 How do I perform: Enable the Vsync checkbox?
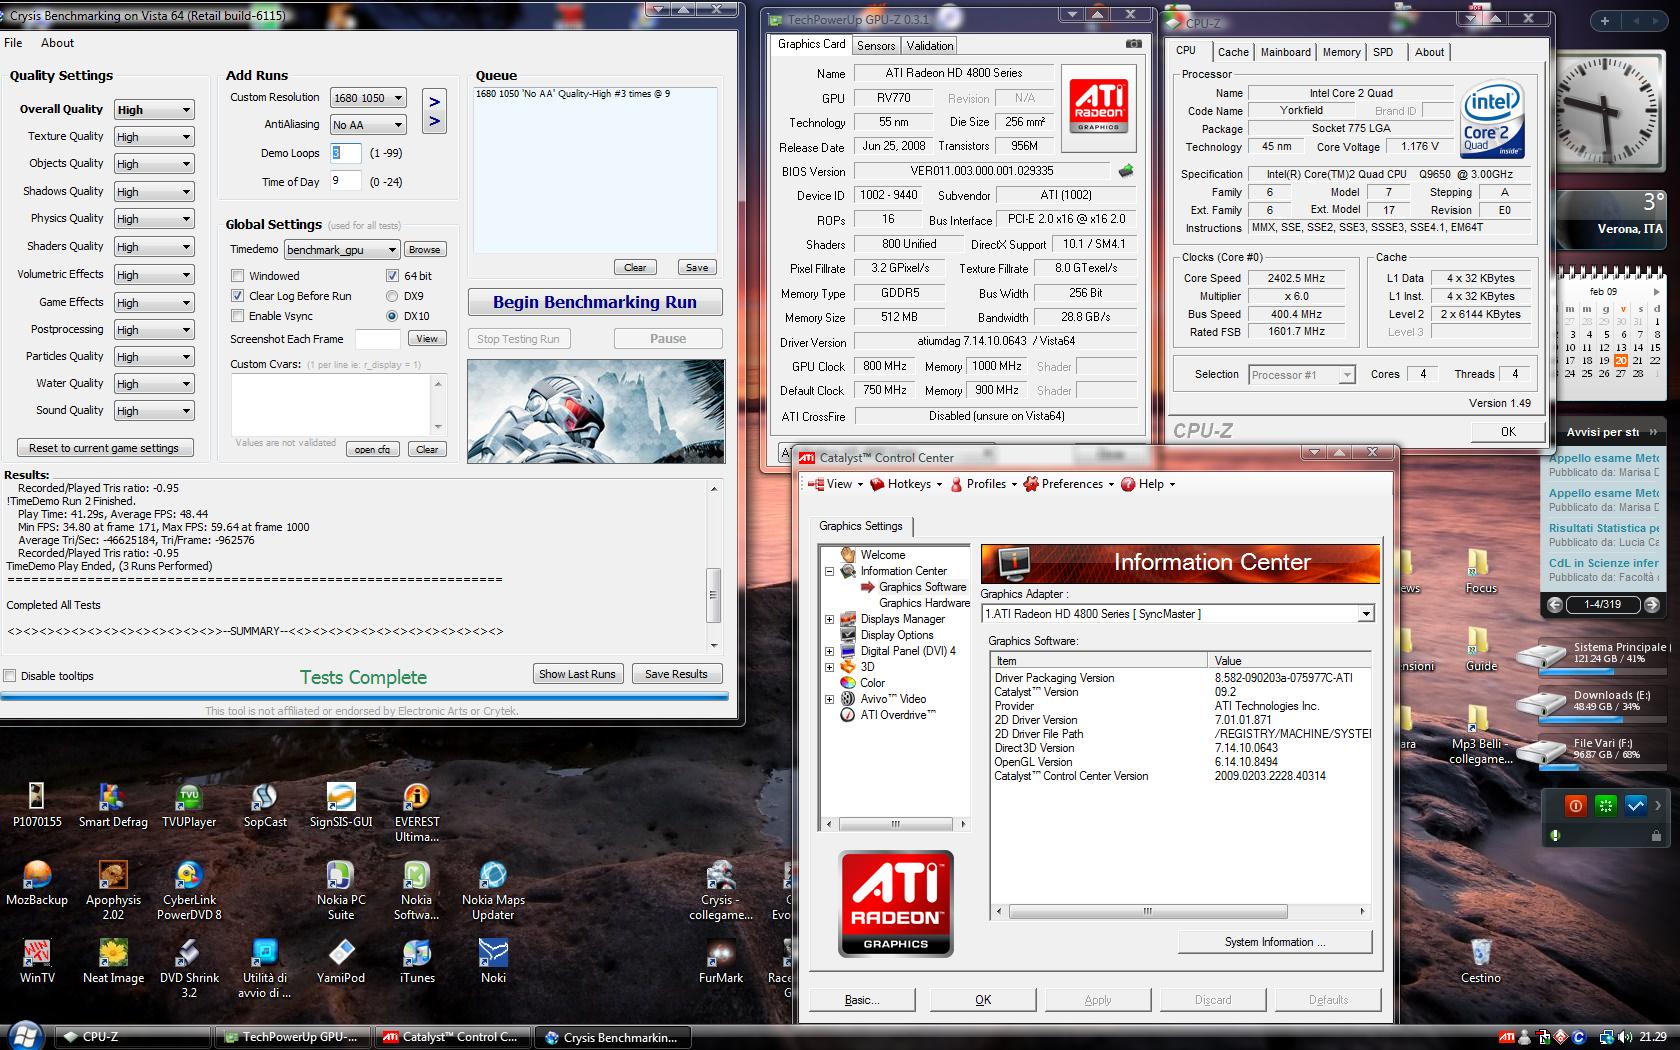click(238, 316)
